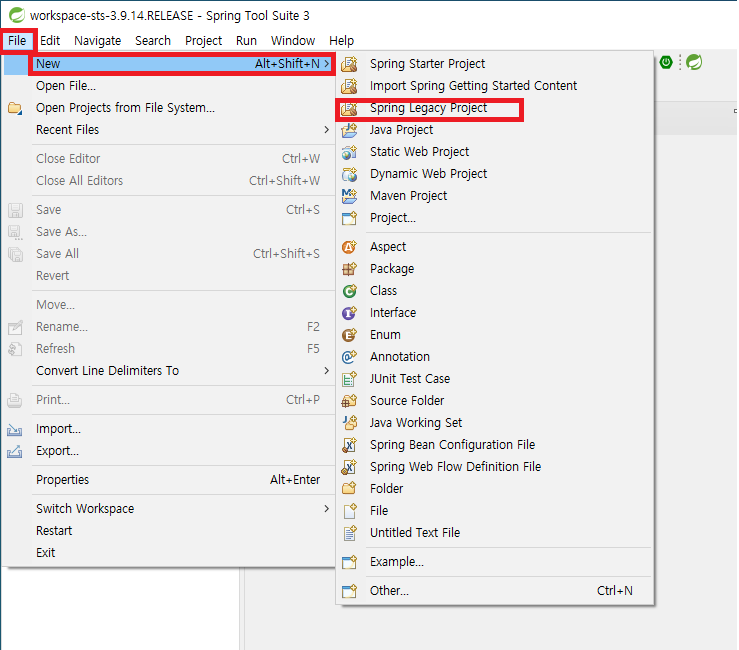The width and height of the screenshot is (739, 650).
Task: Click the Spring Legacy Project icon
Action: click(x=349, y=108)
